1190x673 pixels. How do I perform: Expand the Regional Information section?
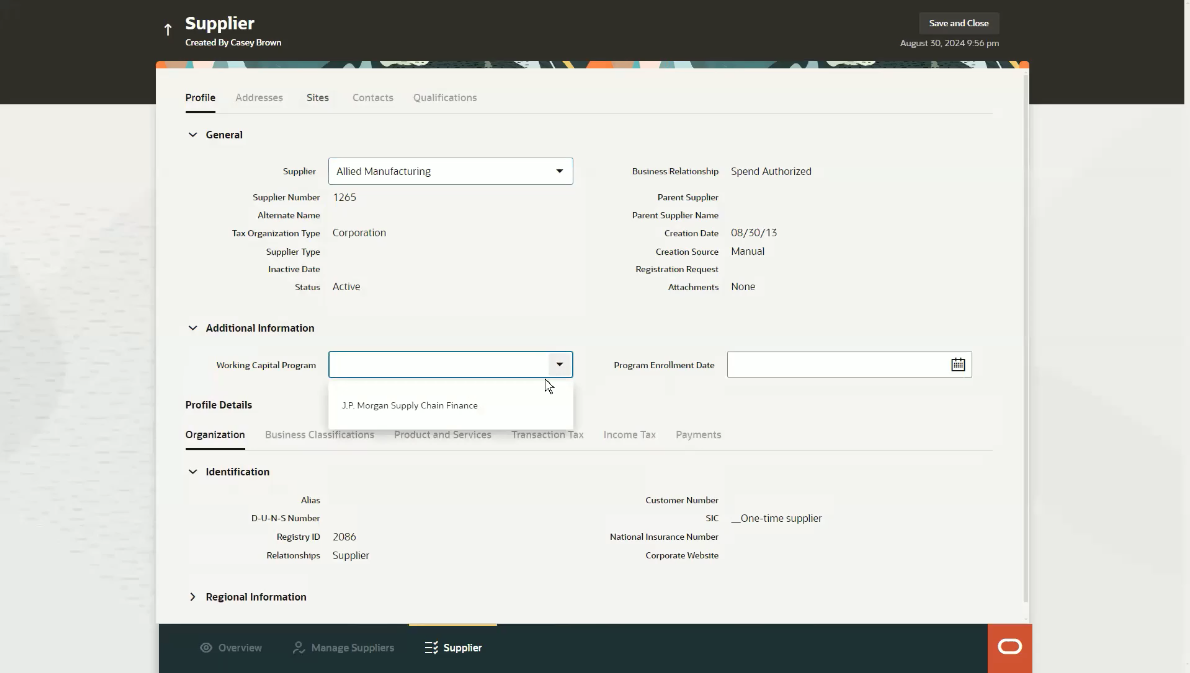coord(193,597)
